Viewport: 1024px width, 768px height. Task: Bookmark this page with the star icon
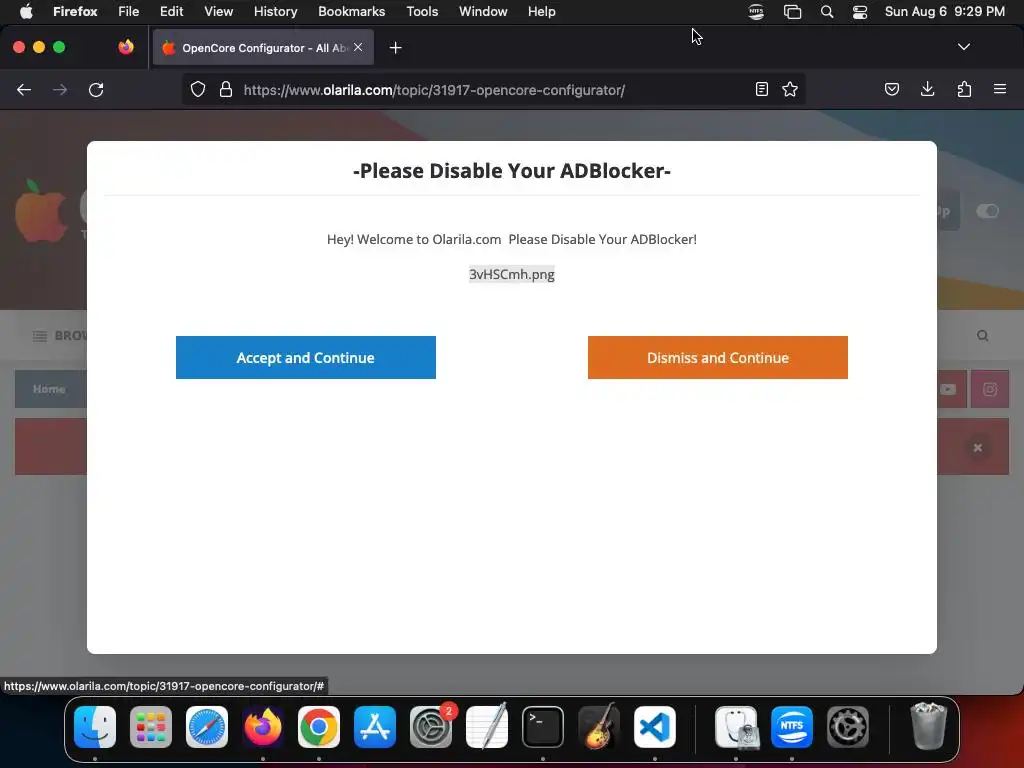pyautogui.click(x=790, y=89)
